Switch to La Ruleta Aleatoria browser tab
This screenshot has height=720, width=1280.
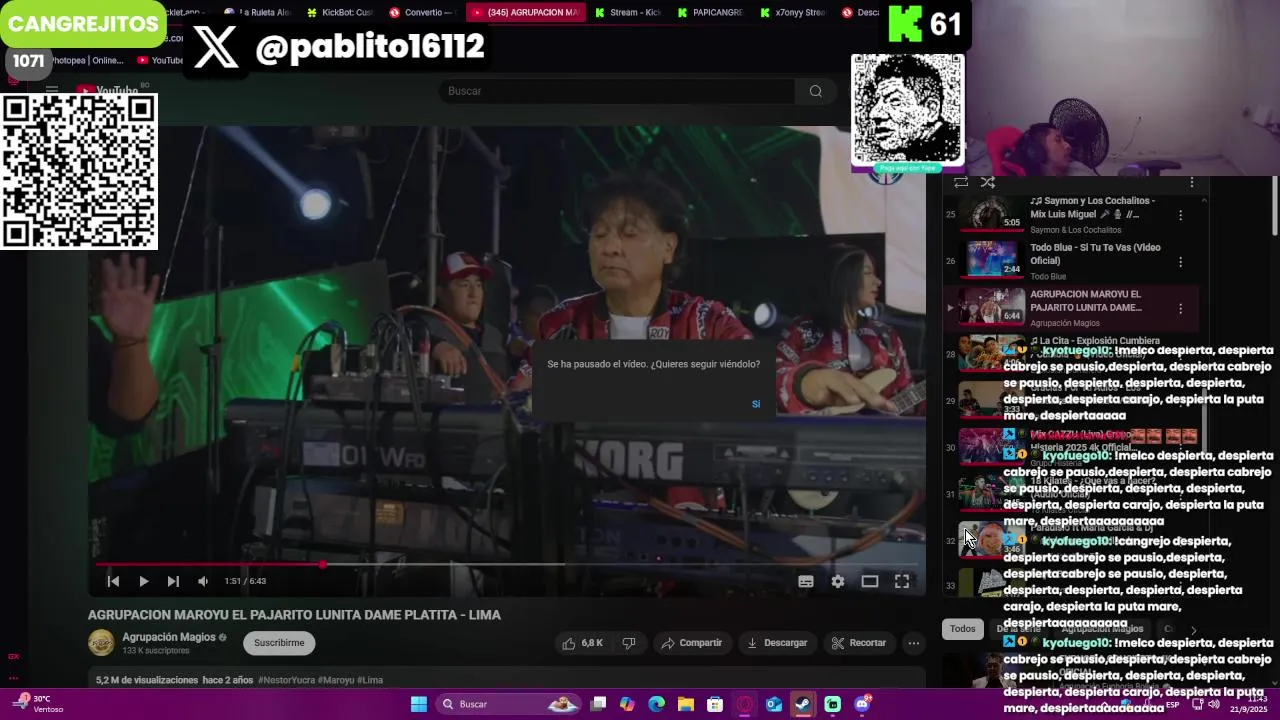[x=258, y=12]
